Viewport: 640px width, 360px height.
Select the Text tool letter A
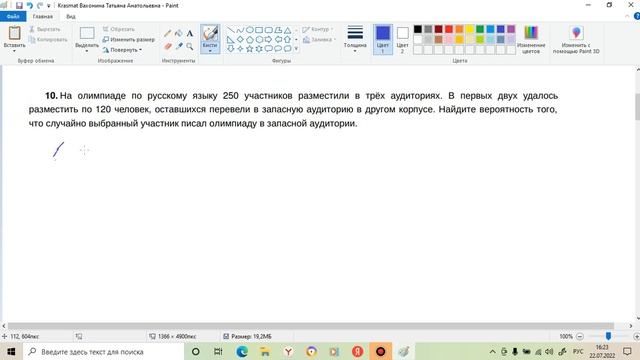[190, 33]
